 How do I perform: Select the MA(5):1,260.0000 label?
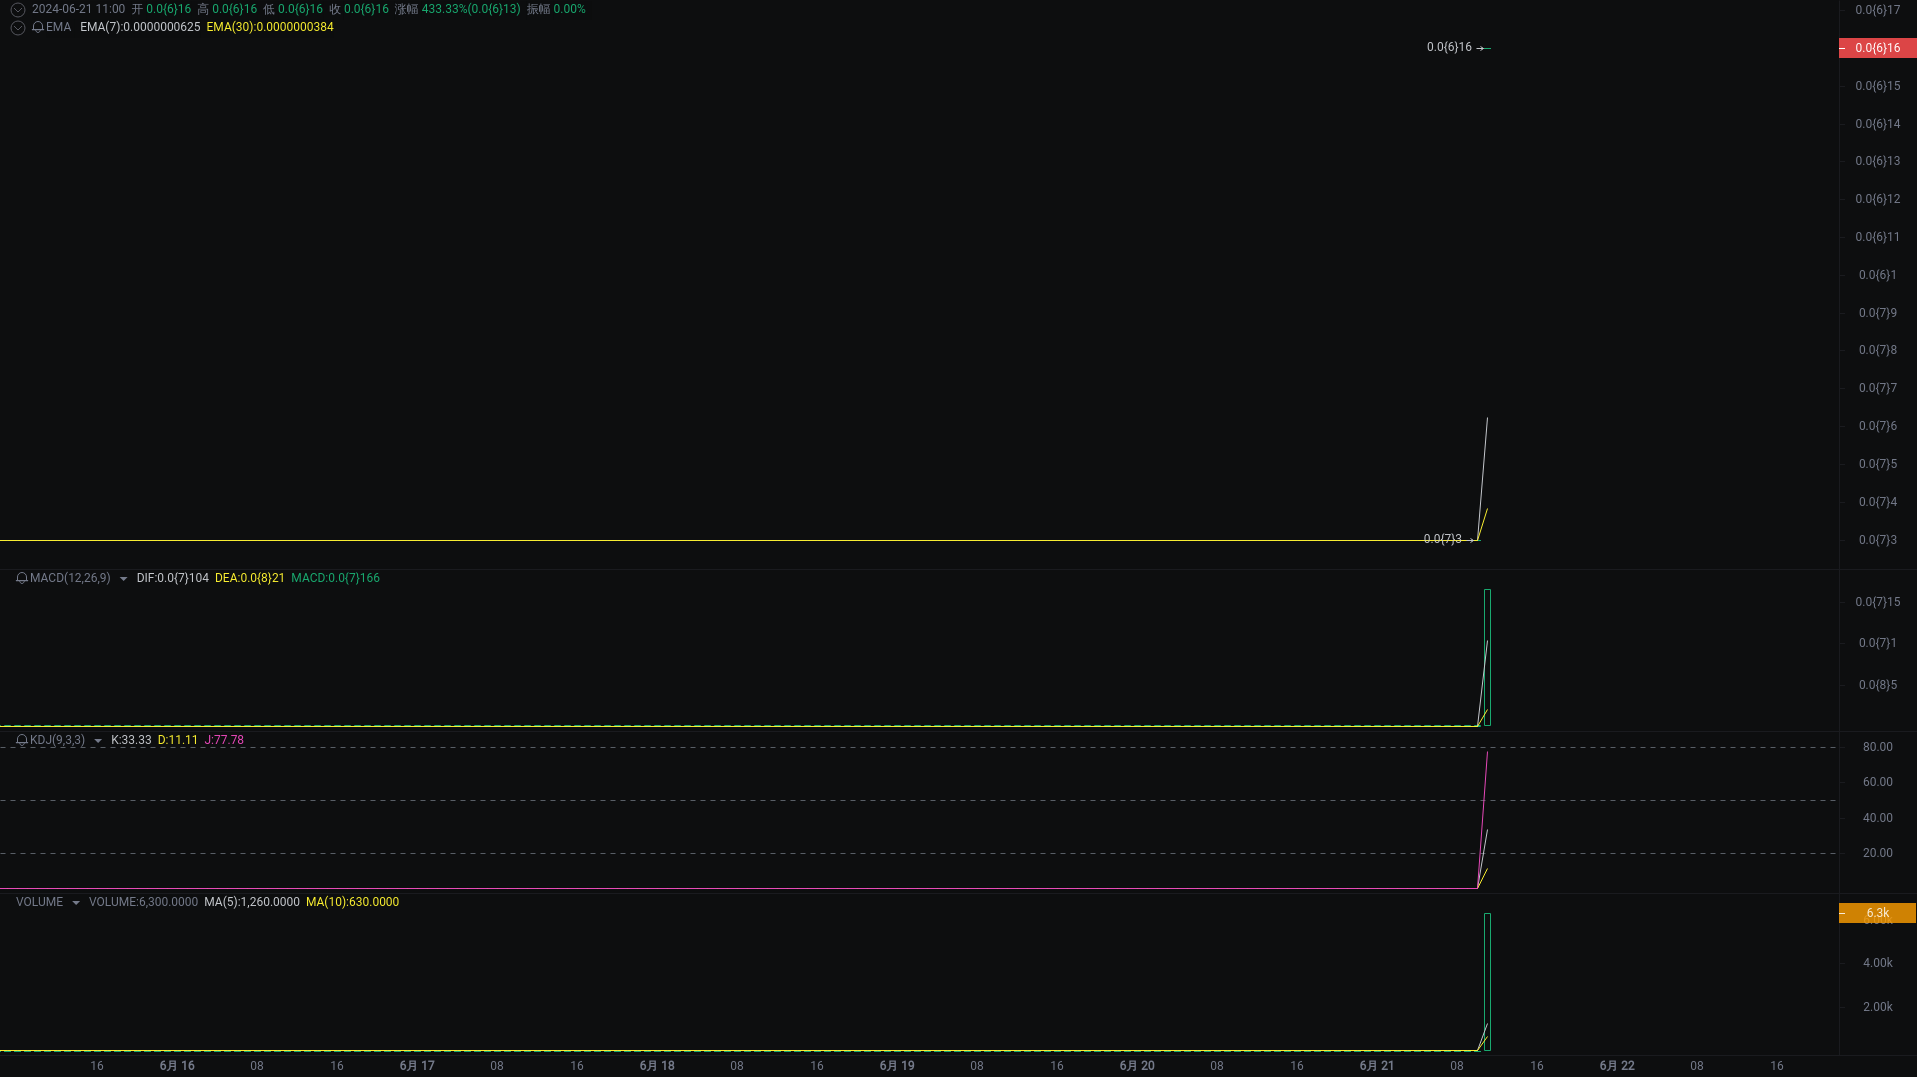click(x=252, y=902)
